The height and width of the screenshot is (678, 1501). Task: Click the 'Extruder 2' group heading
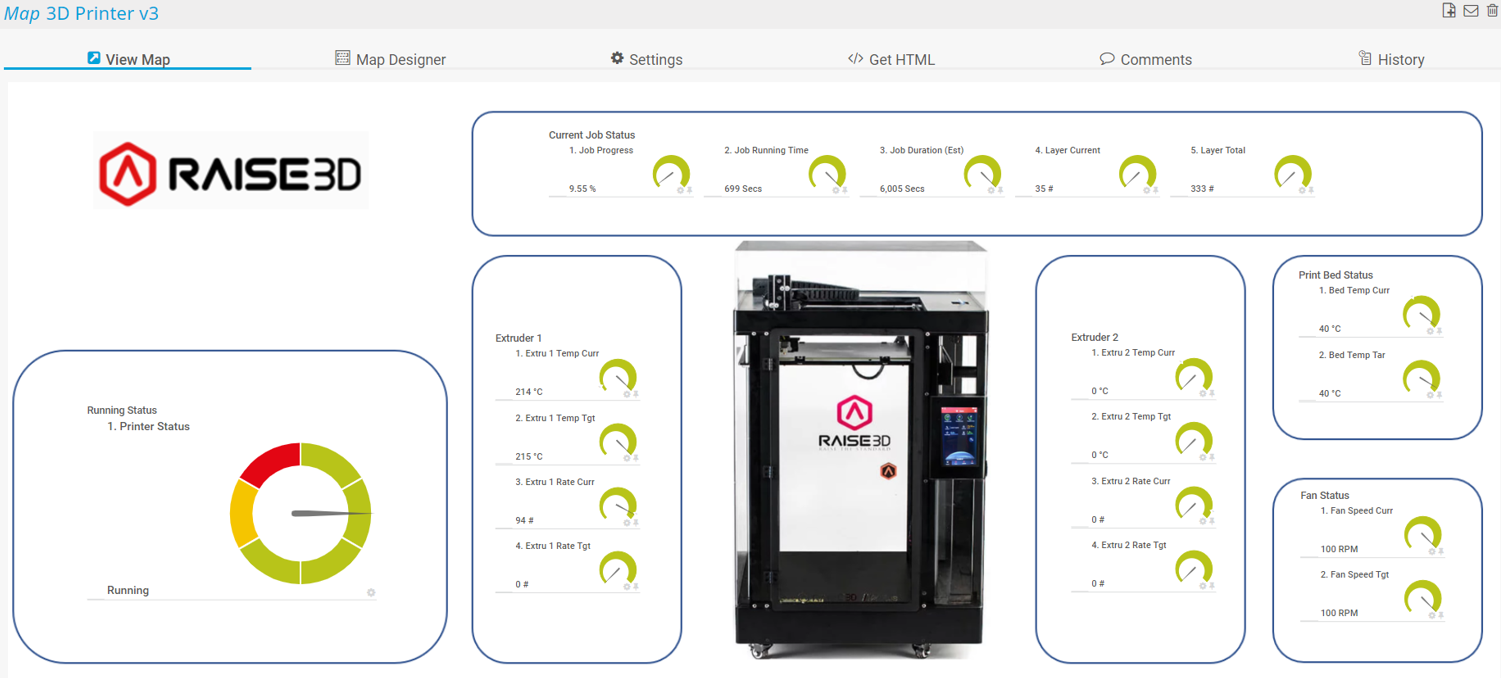coord(1095,337)
